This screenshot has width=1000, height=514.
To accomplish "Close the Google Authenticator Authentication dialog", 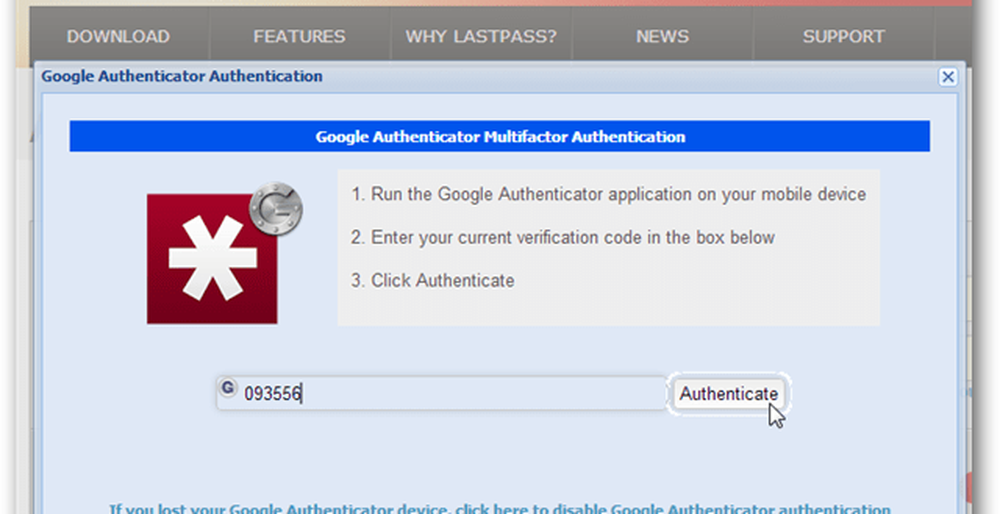I will 948,77.
